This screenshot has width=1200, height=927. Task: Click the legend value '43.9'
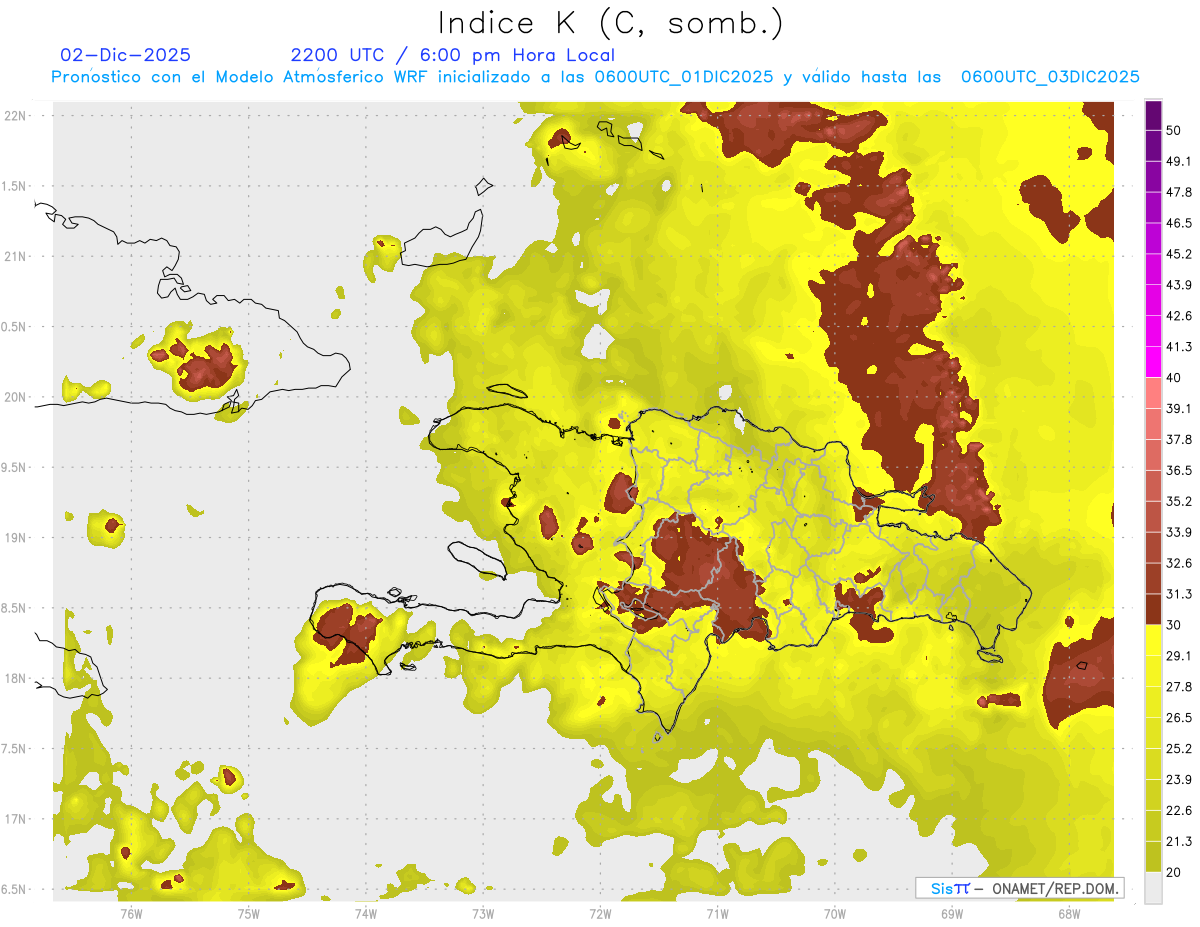click(x=1178, y=285)
